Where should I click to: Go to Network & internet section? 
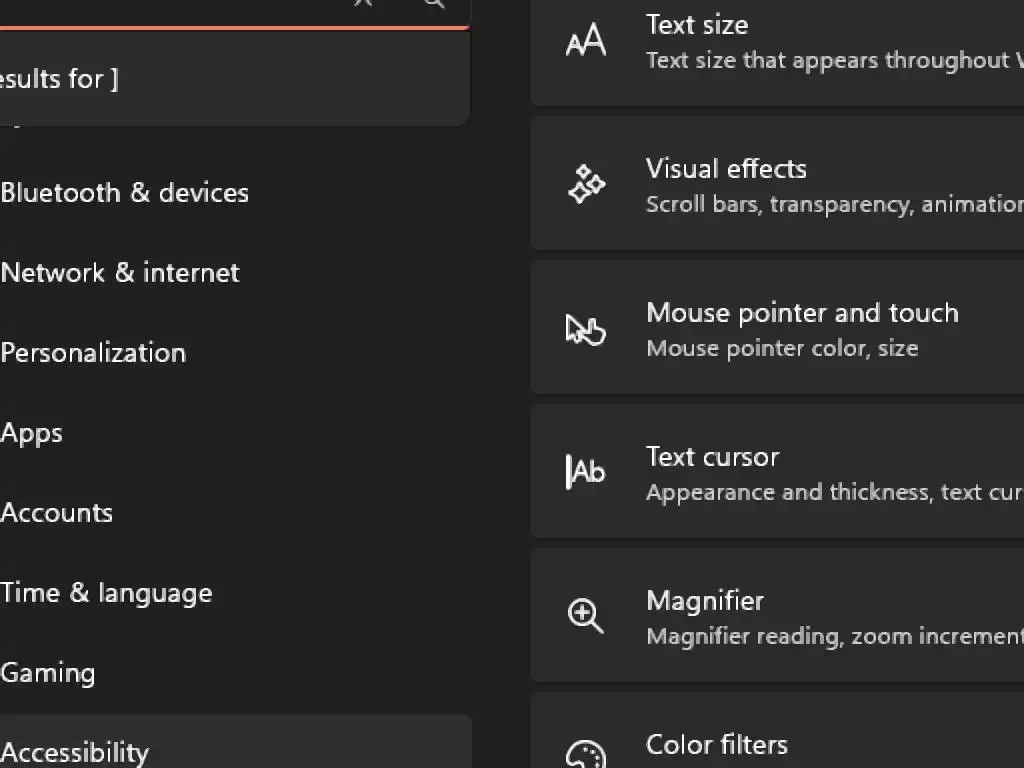click(120, 273)
